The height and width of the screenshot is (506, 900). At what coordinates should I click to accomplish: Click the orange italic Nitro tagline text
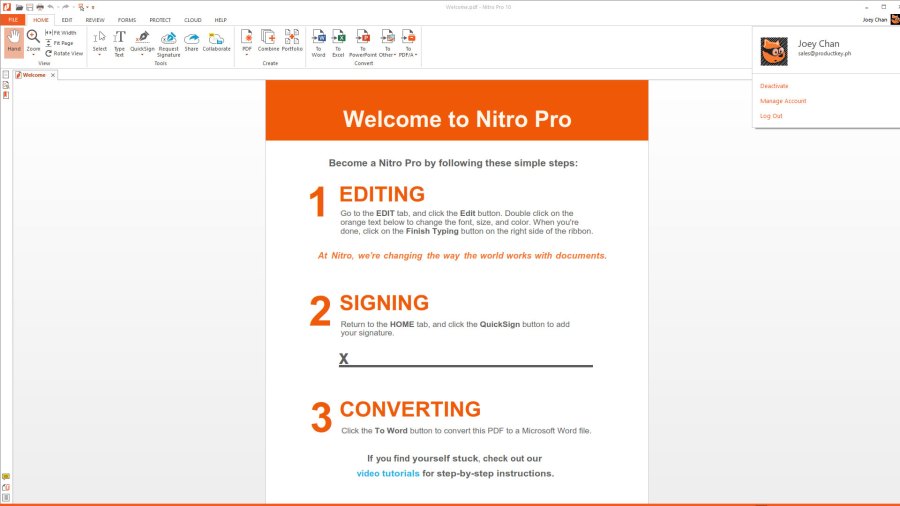(462, 255)
